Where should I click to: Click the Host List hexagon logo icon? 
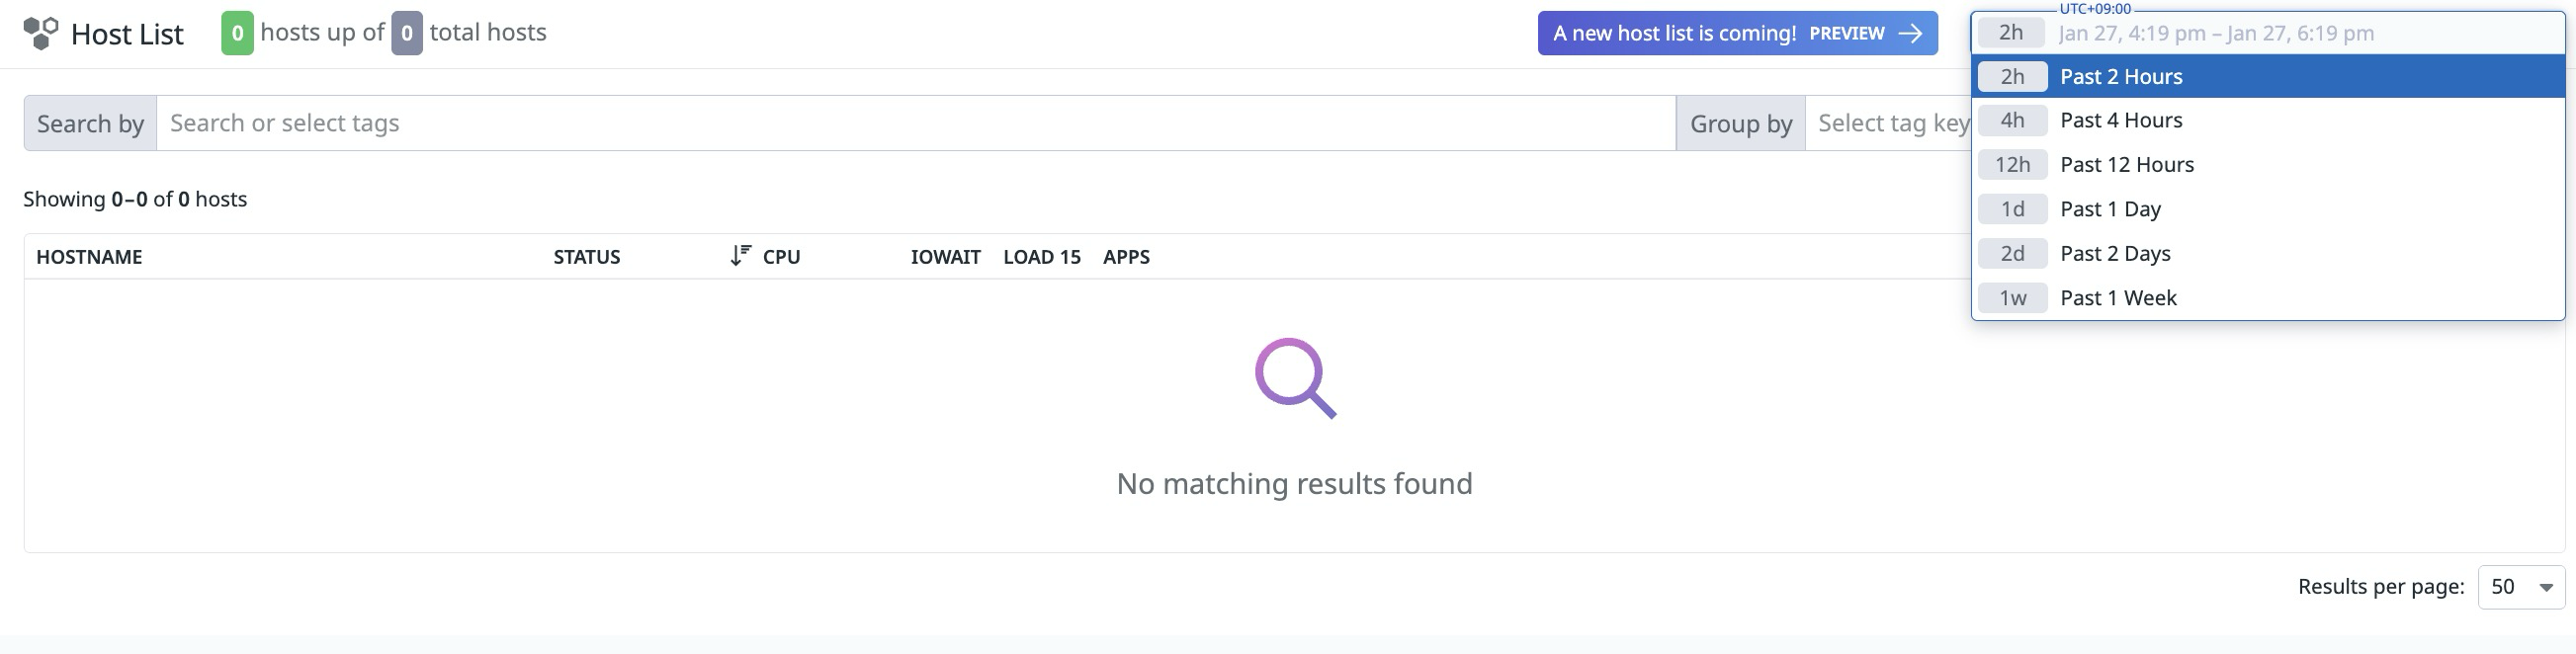[41, 32]
